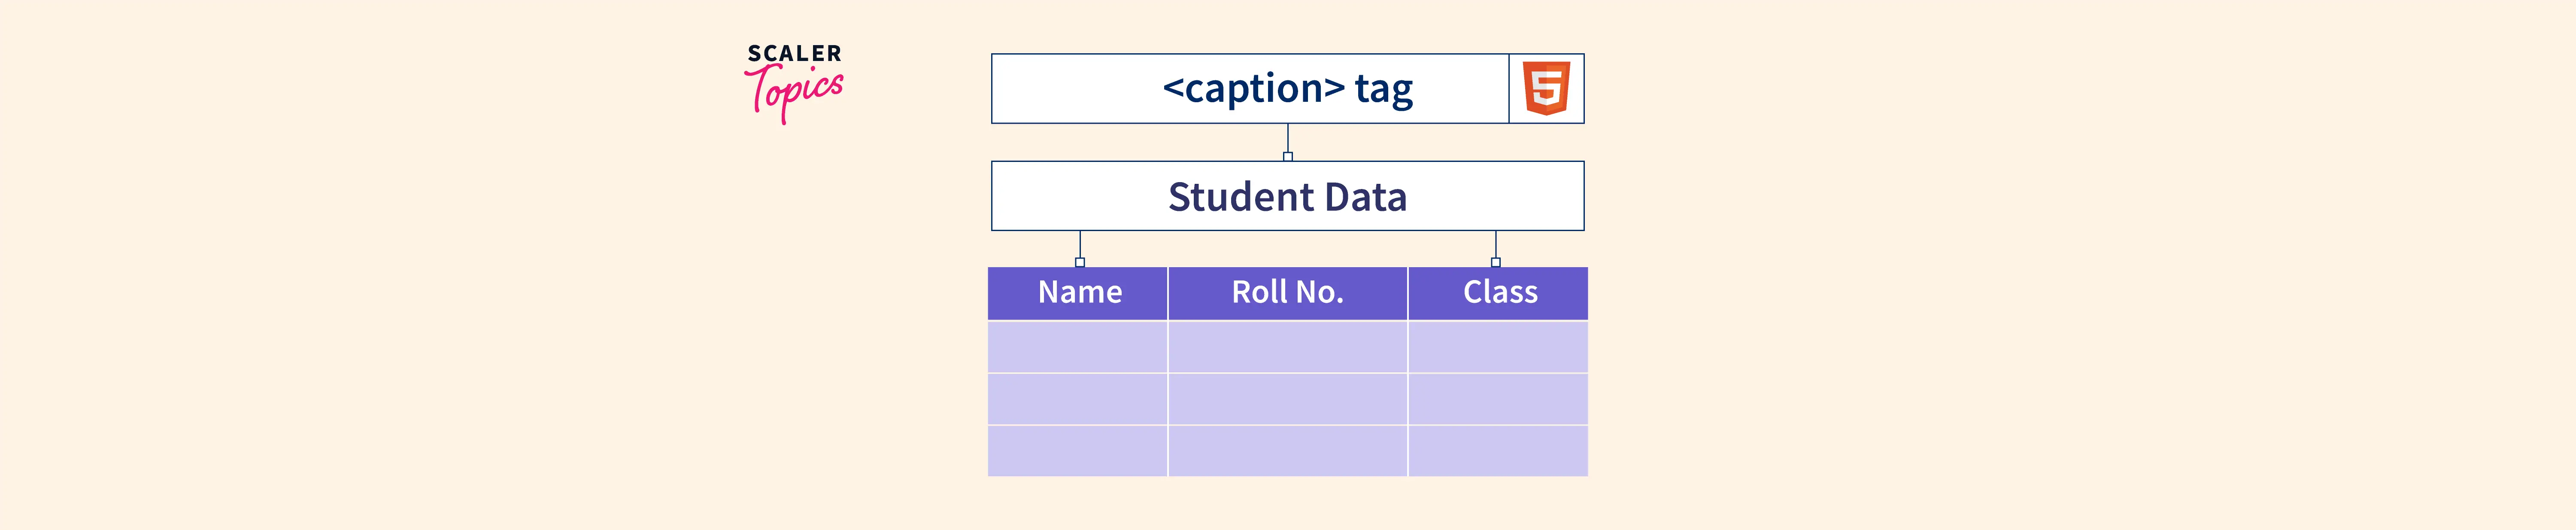
Task: Select first empty cell under Class
Action: click(x=1498, y=347)
